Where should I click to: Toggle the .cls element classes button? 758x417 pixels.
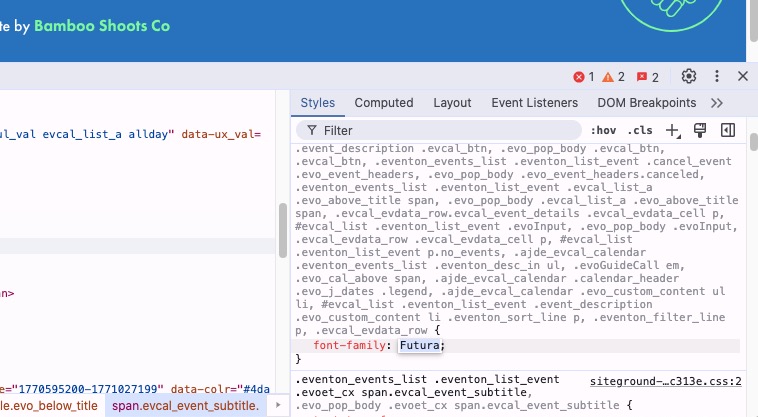[640, 130]
